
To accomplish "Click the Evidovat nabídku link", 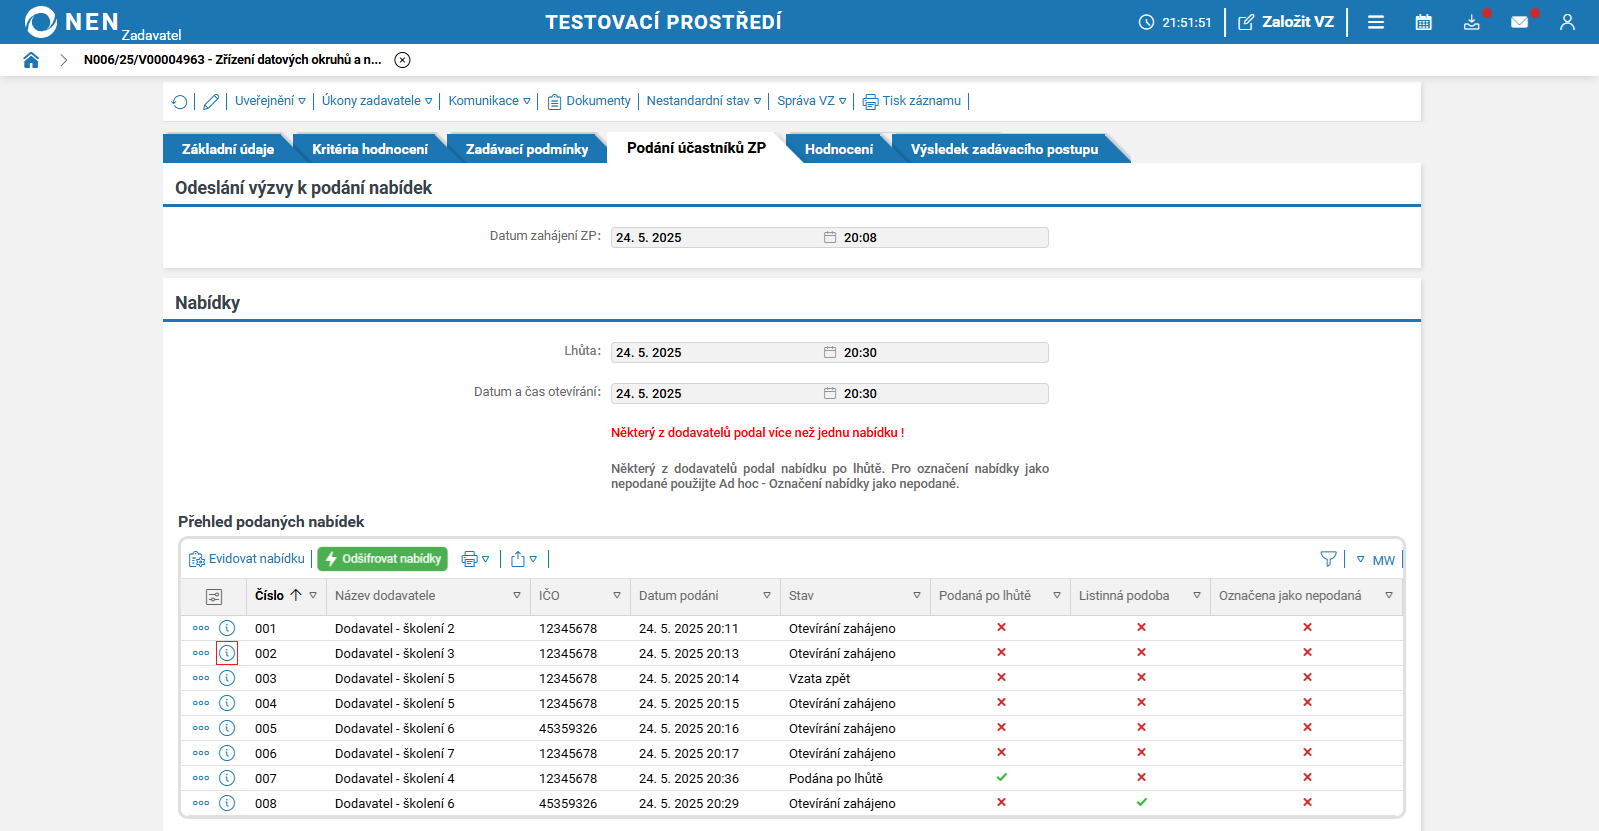I will pyautogui.click(x=247, y=559).
